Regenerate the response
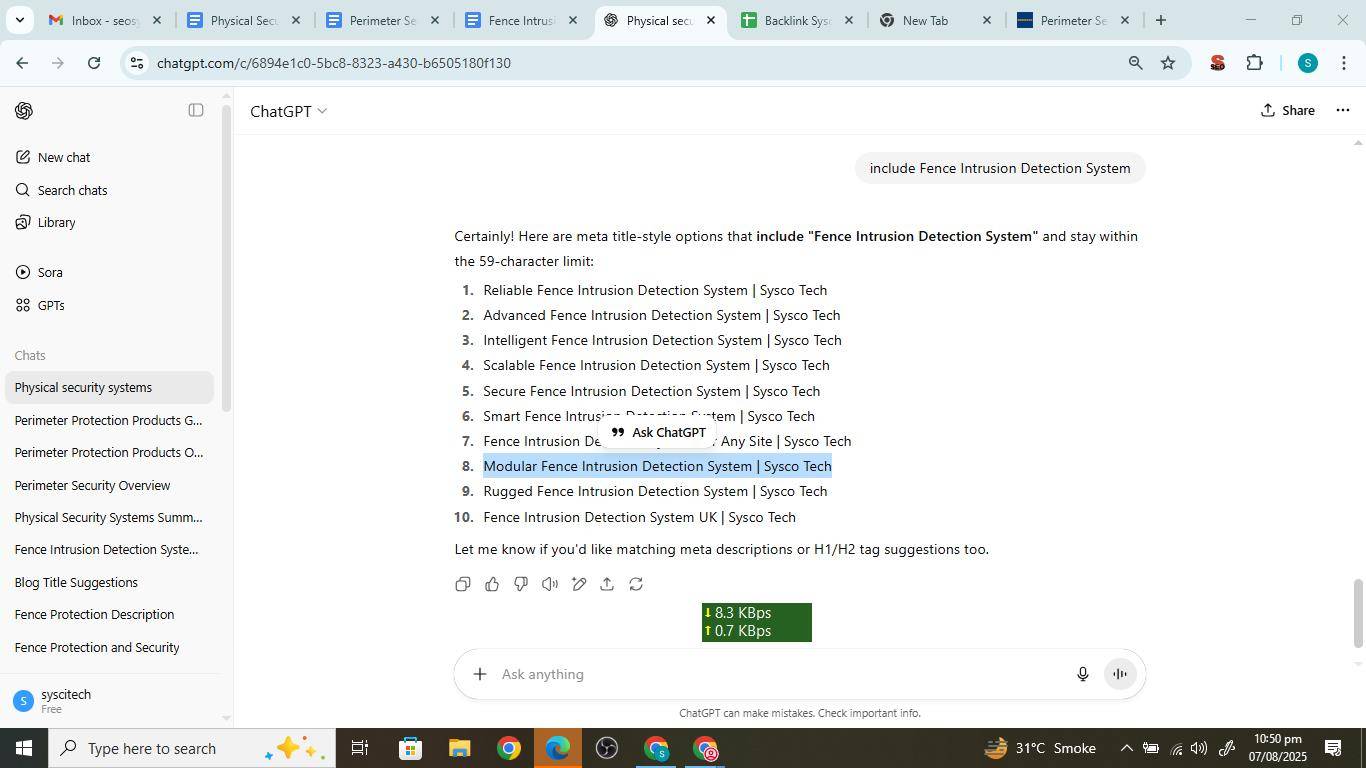 tap(636, 584)
